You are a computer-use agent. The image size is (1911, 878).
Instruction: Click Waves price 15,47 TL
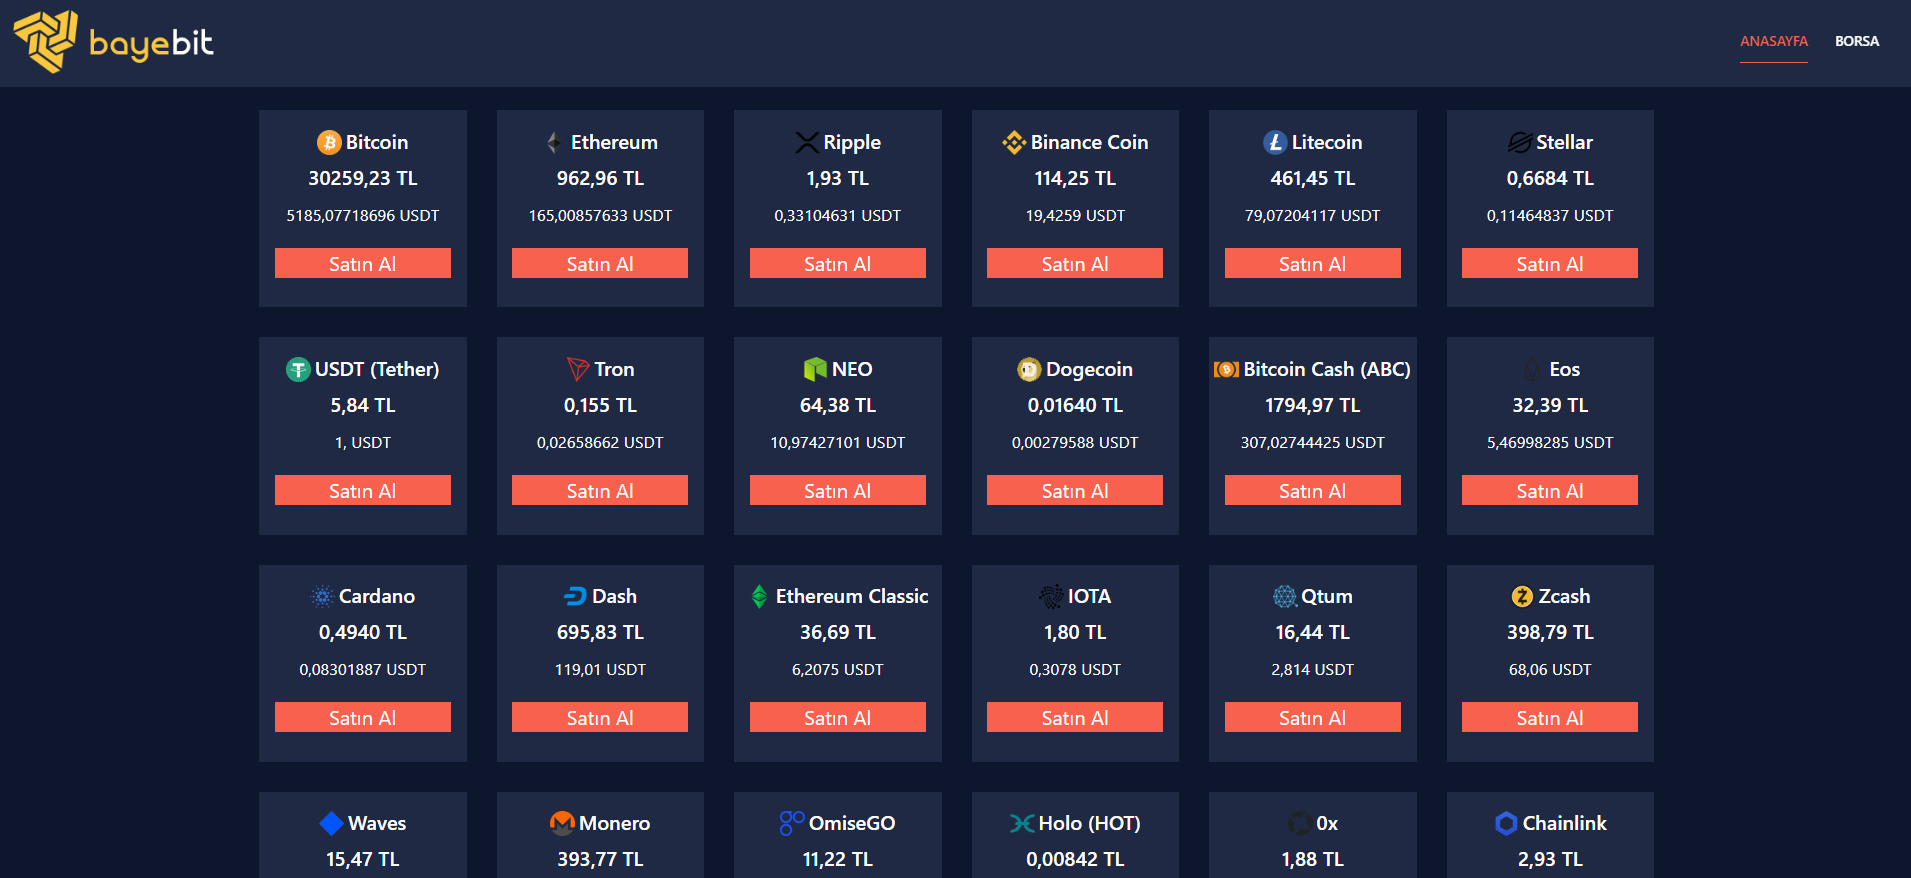tap(363, 859)
